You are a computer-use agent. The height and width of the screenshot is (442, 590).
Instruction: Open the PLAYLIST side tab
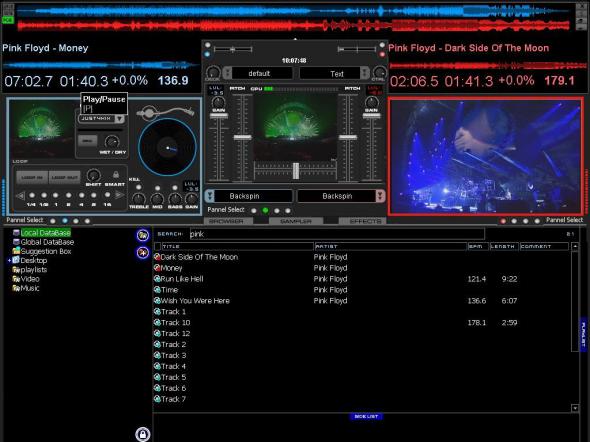[x=583, y=334]
